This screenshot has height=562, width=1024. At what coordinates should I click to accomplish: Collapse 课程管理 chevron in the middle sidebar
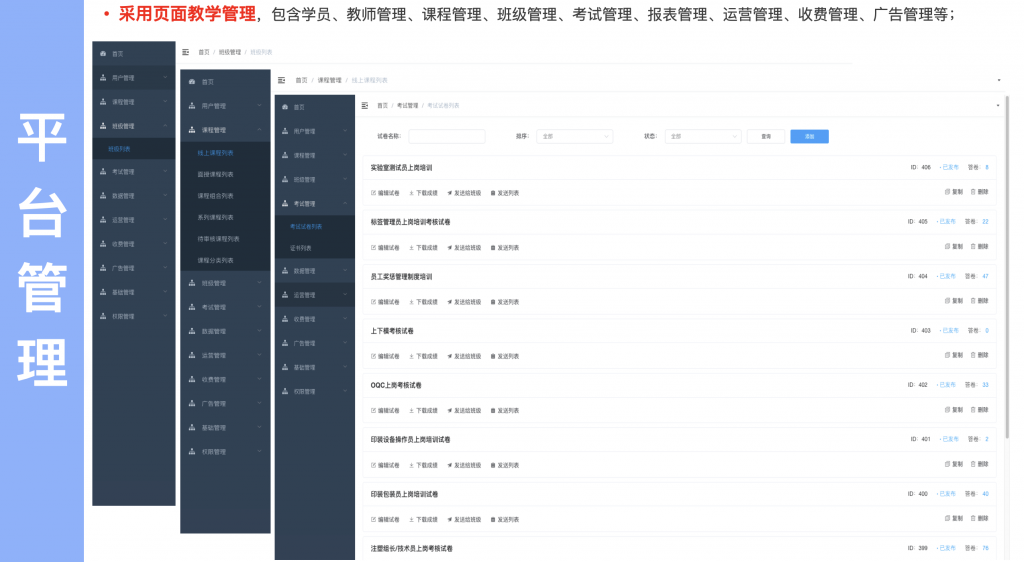pos(259,130)
